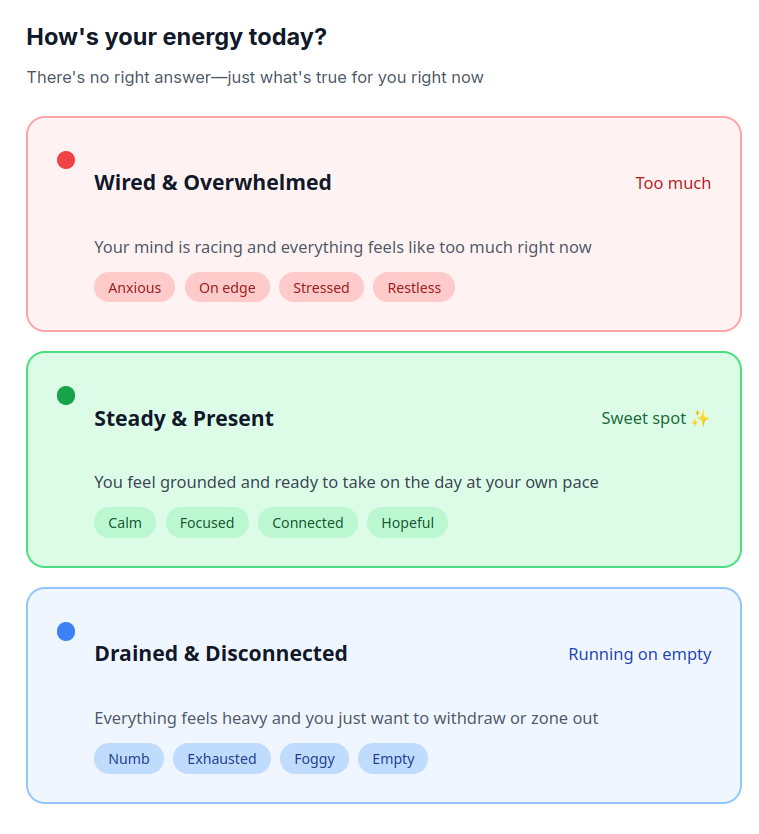Click the Exhausted tag
The image size is (759, 834).
click(222, 759)
